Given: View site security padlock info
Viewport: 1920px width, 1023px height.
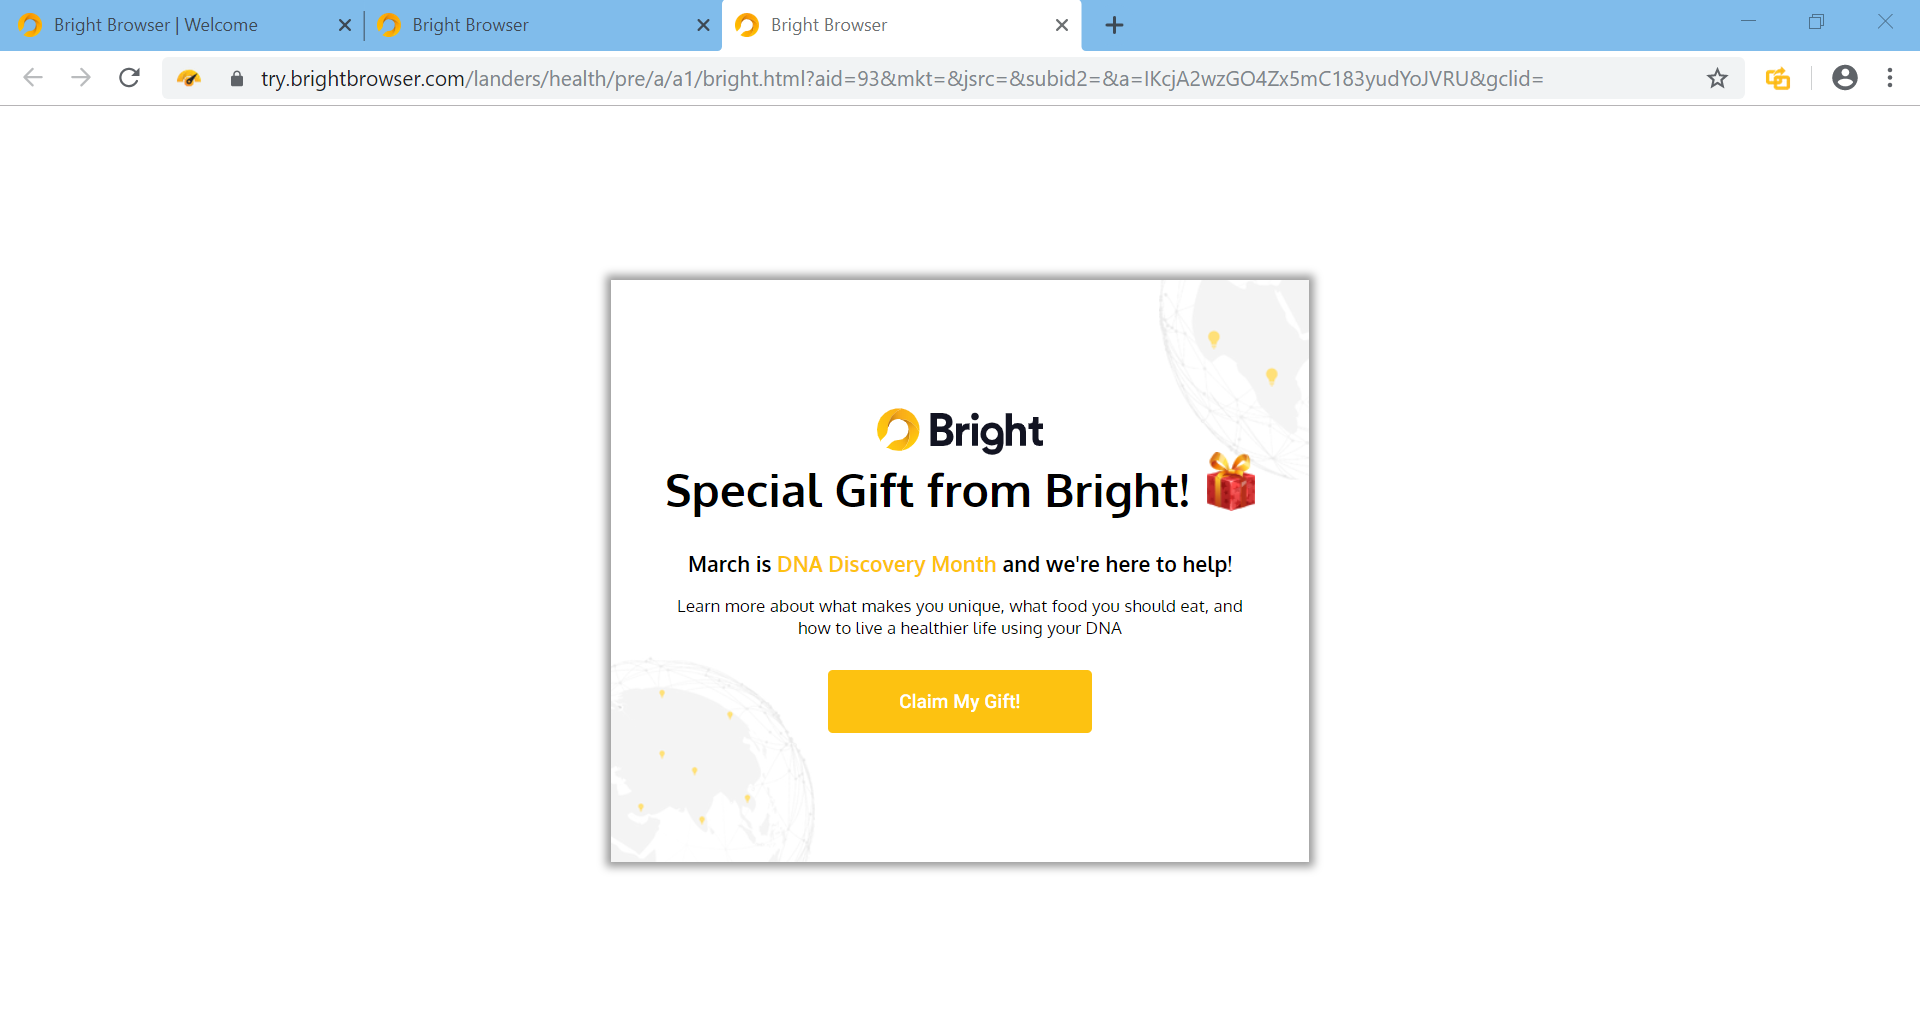Looking at the screenshot, I should click(x=237, y=78).
